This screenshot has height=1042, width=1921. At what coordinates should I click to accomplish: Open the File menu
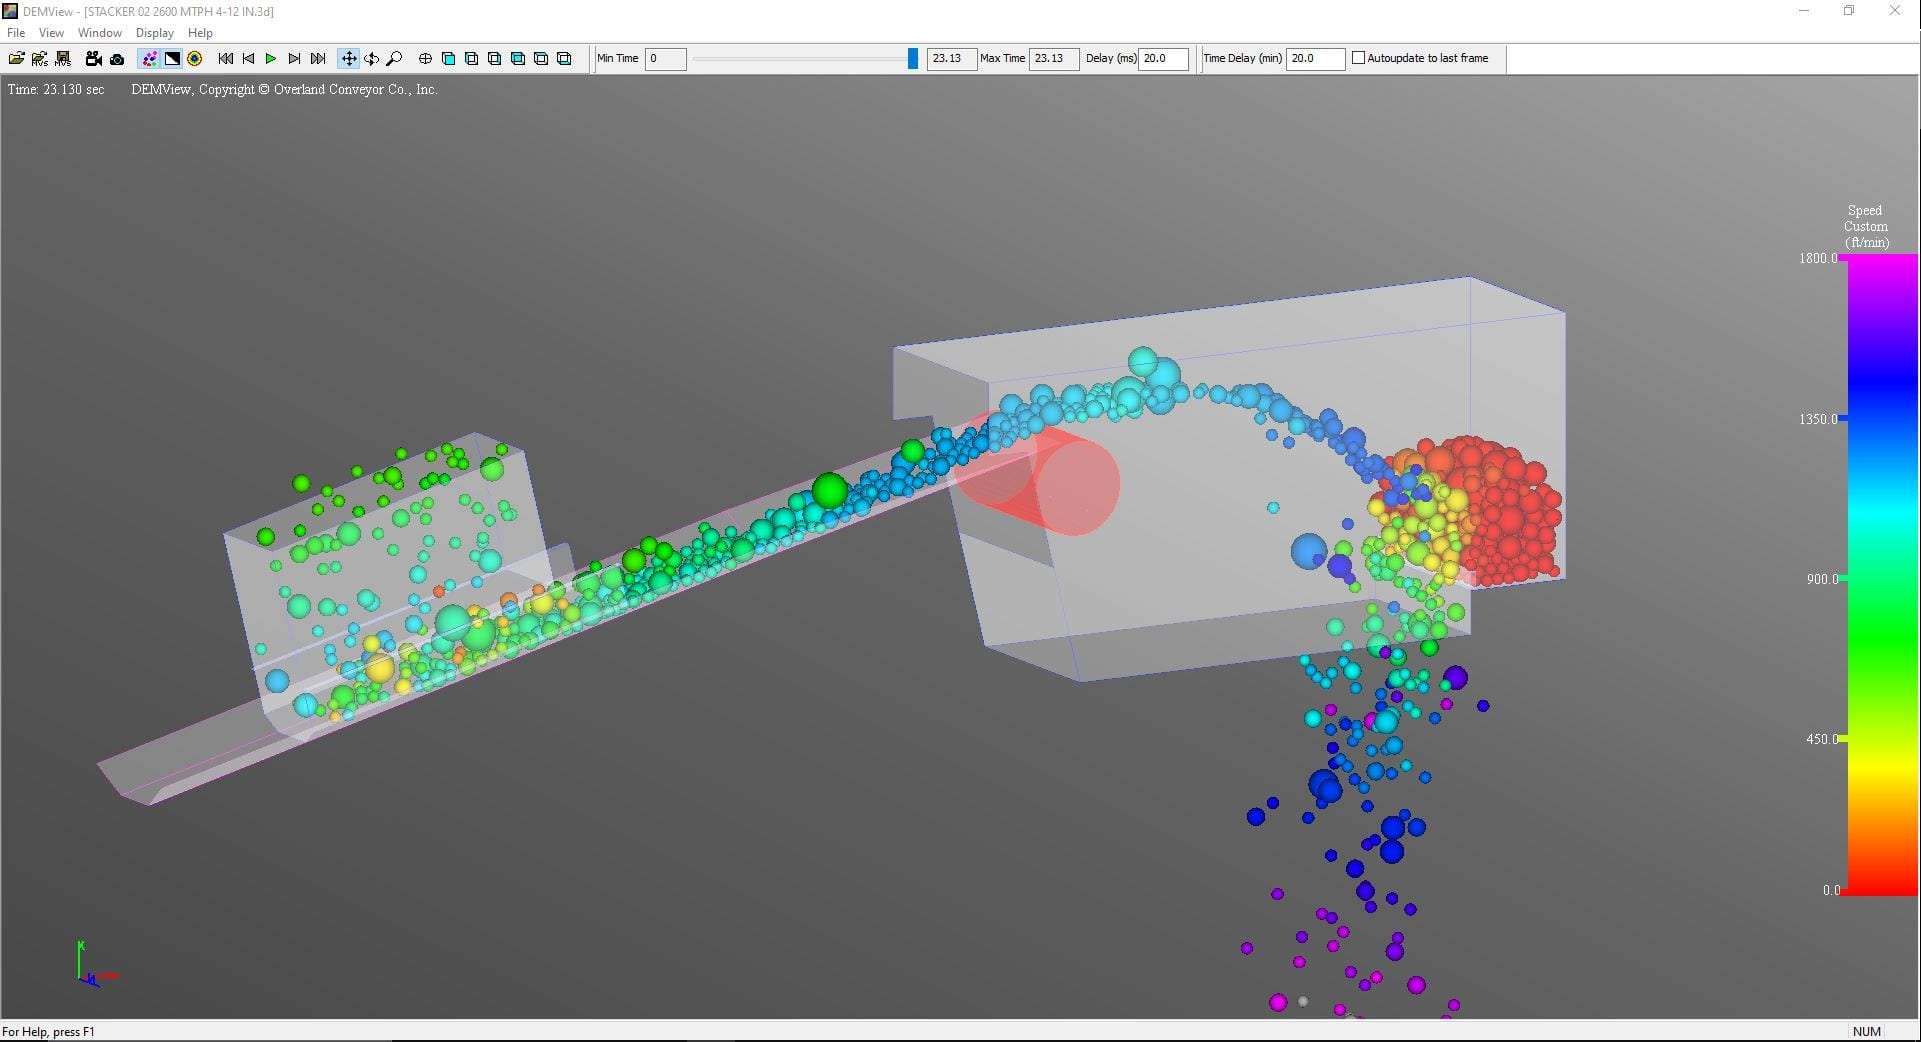click(x=16, y=33)
